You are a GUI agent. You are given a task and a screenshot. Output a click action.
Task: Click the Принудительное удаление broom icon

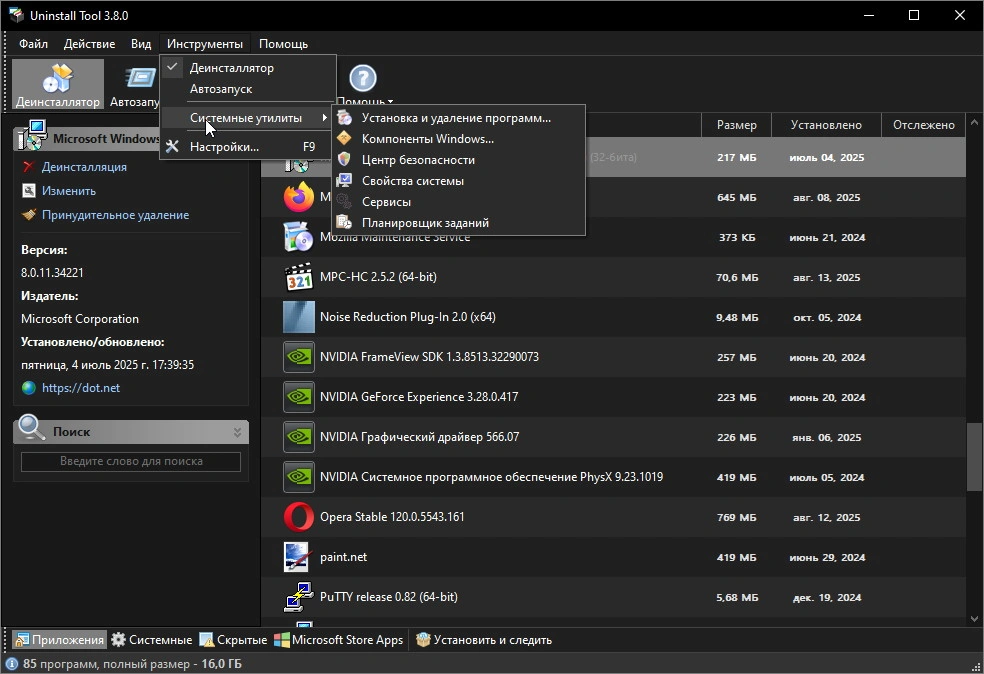(28, 215)
